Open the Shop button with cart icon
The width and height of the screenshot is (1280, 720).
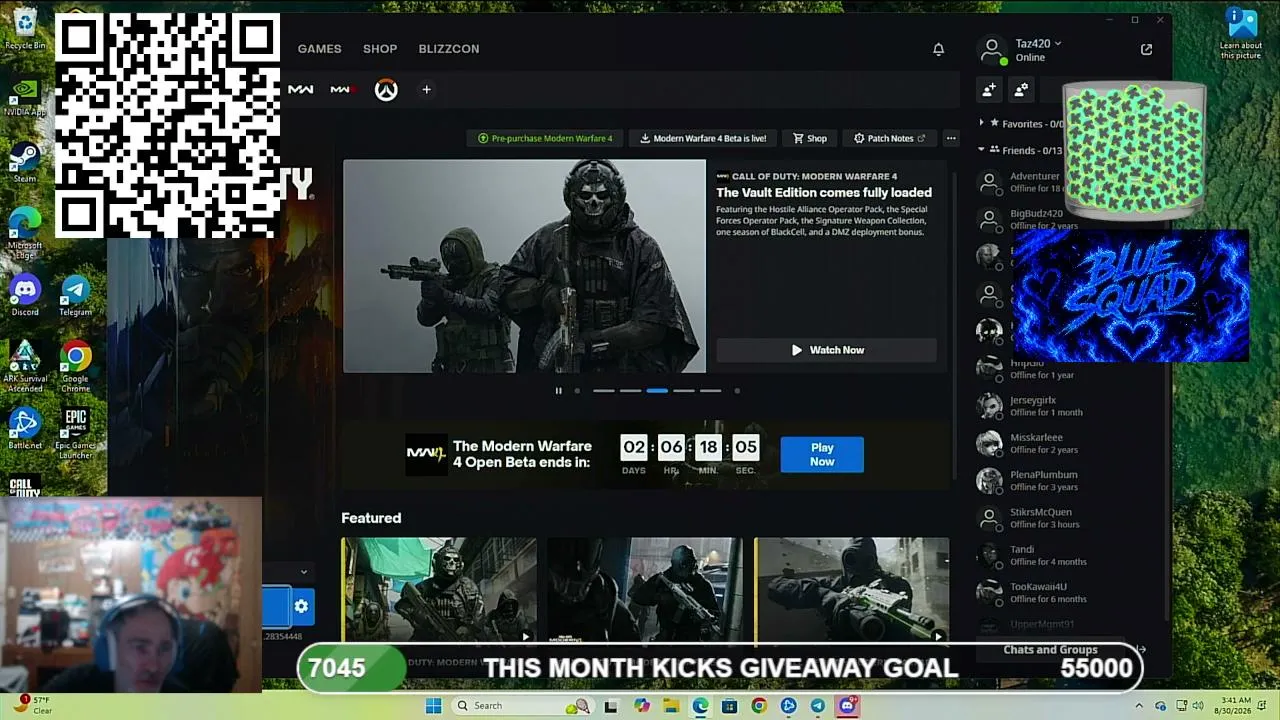810,138
